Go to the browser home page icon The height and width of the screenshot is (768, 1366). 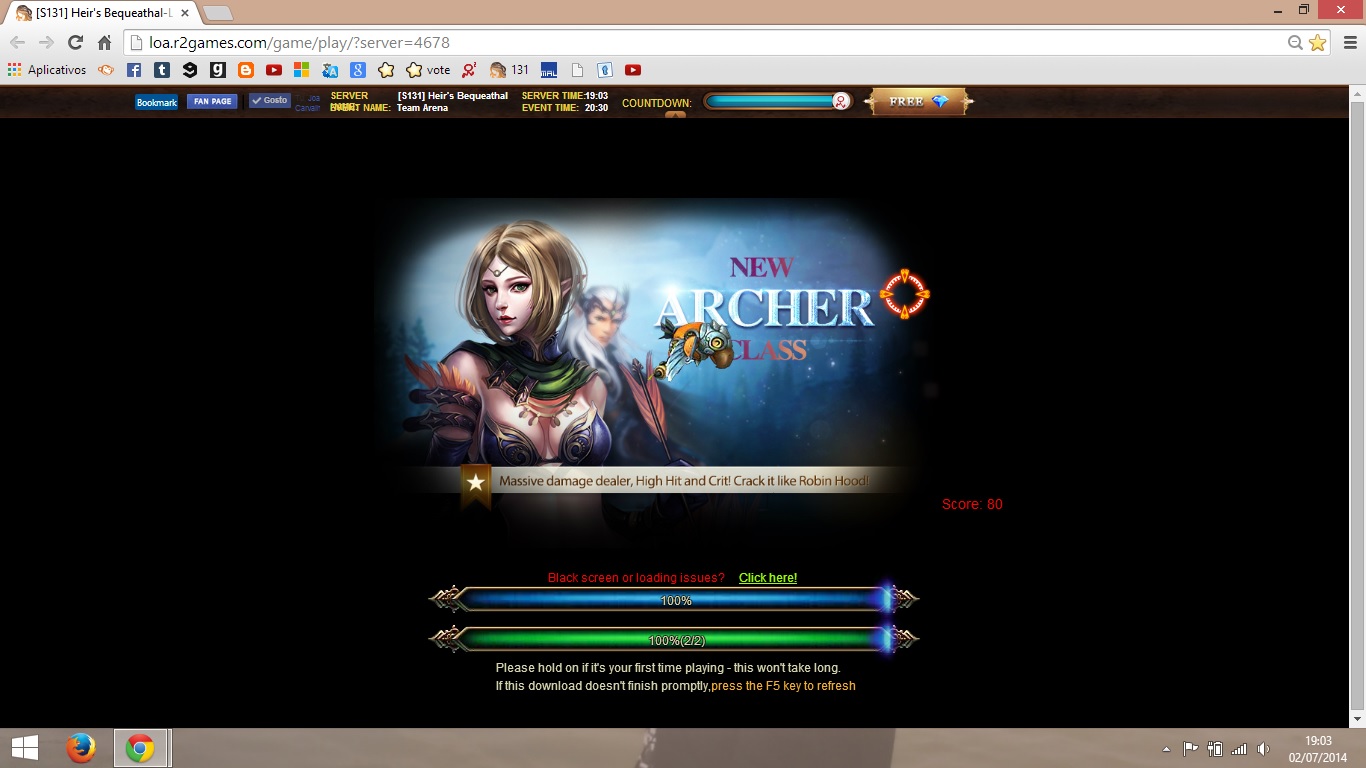coord(104,42)
